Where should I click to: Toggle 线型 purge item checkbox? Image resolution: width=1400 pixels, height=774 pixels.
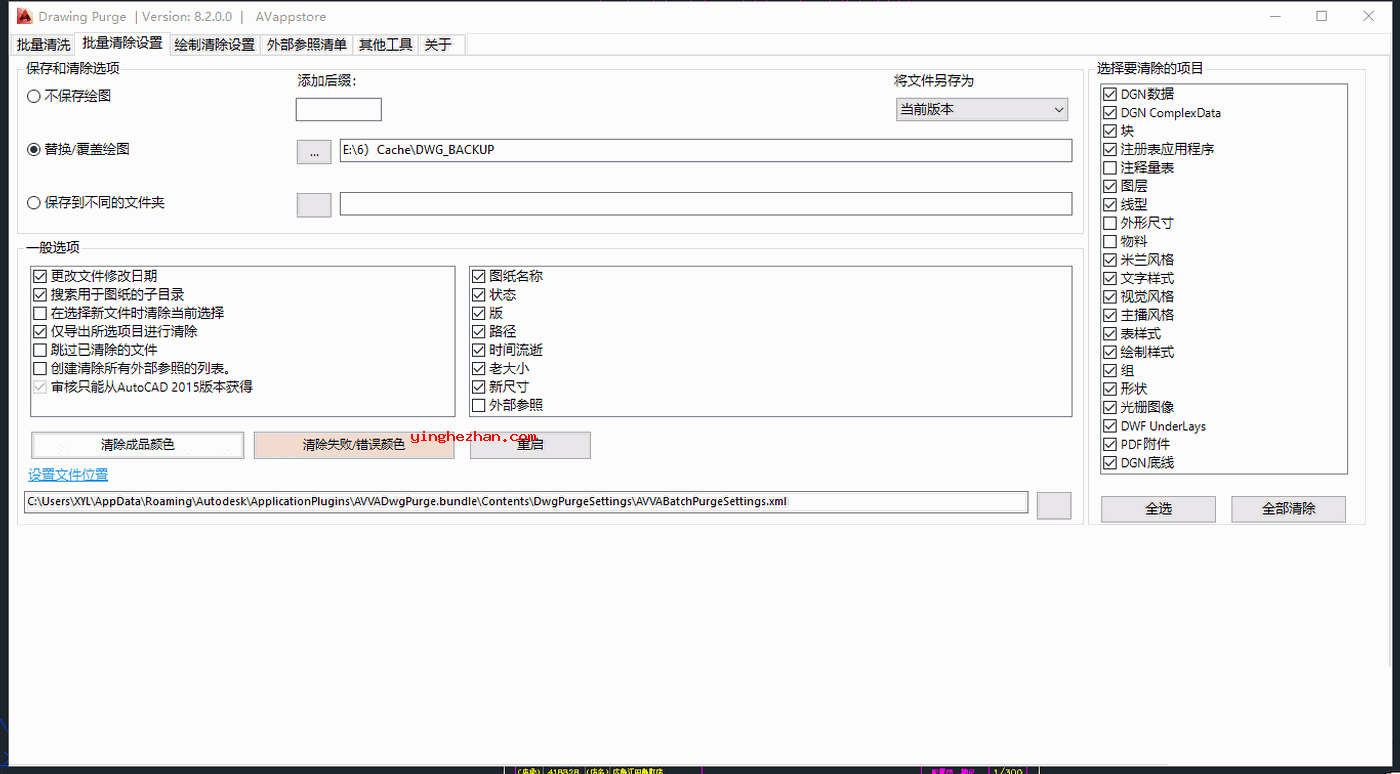point(1110,205)
